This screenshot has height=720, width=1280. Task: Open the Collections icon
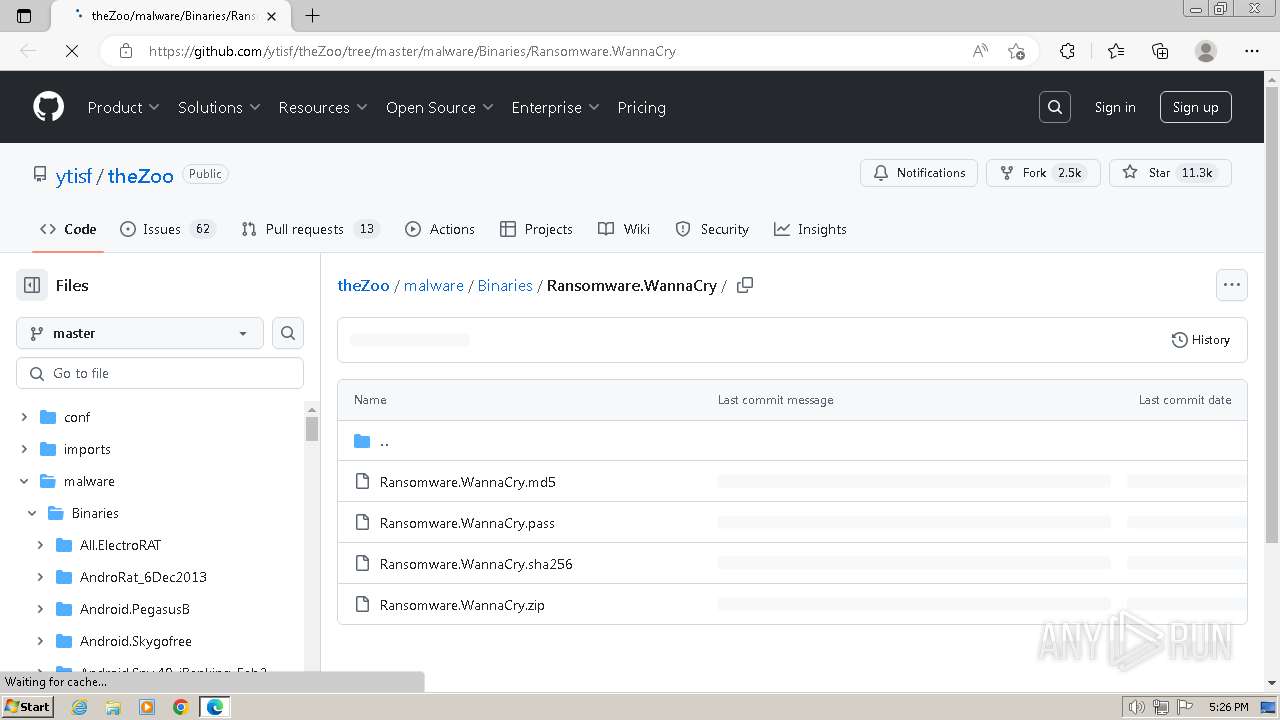(1160, 51)
